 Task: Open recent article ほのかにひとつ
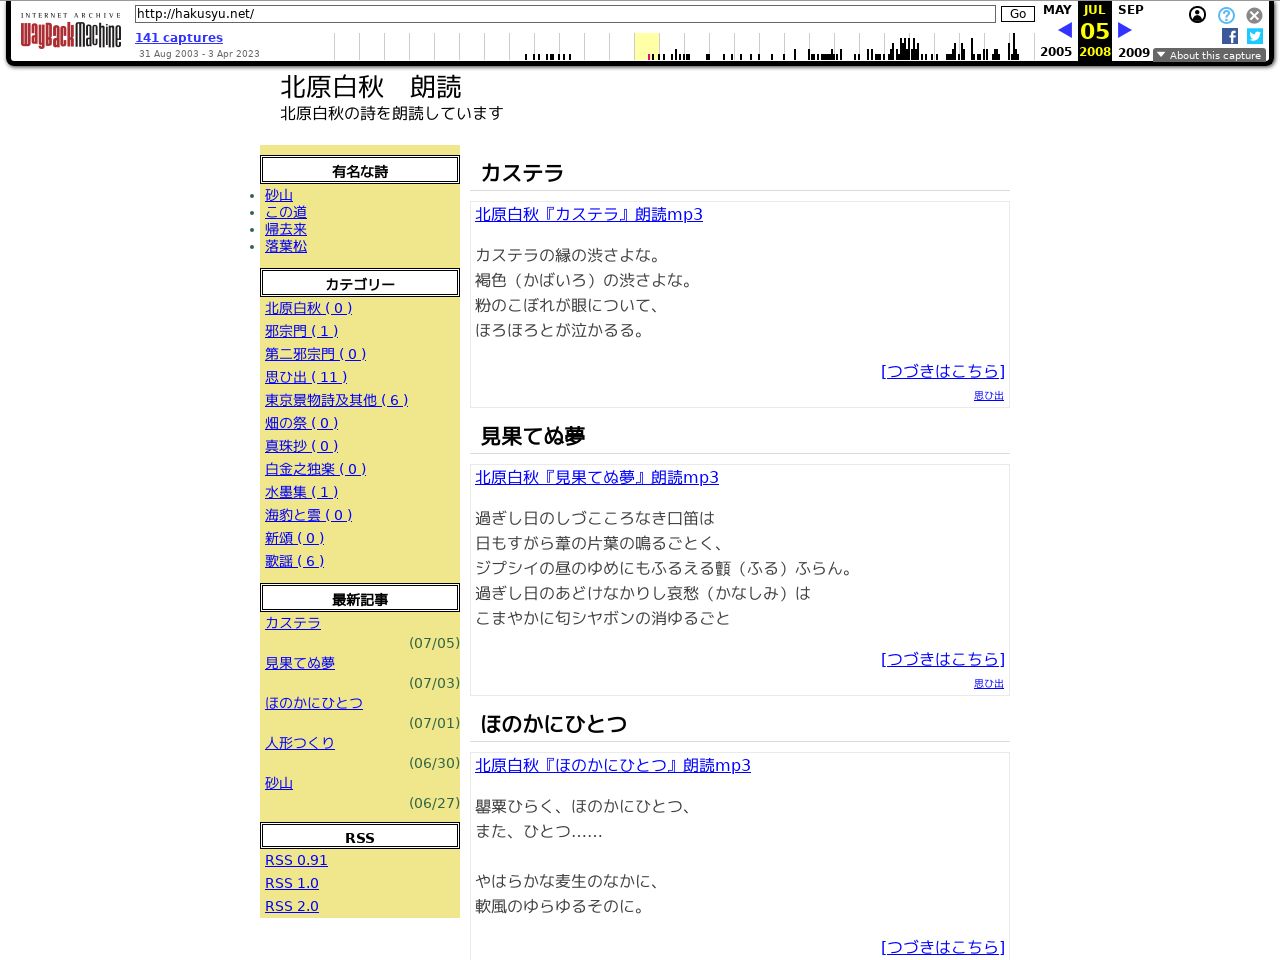coord(314,703)
